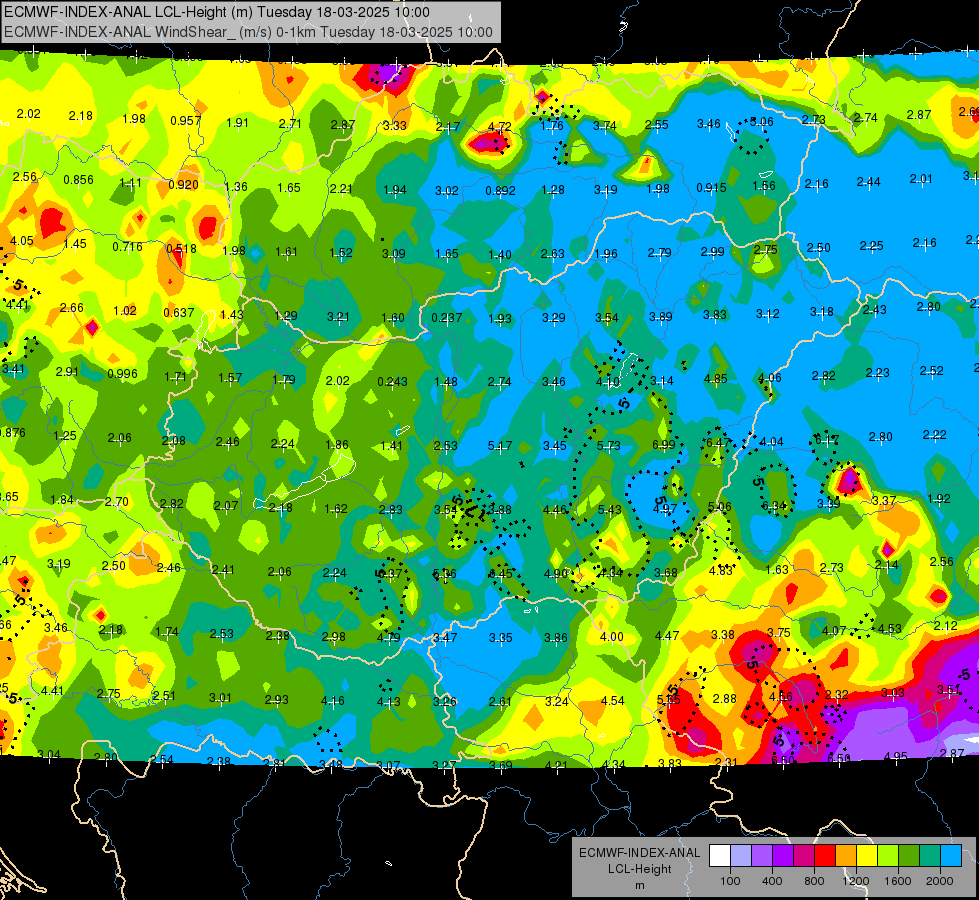The width and height of the screenshot is (979, 900).
Task: Click the wind shear value 3.21
Action: (x=338, y=317)
